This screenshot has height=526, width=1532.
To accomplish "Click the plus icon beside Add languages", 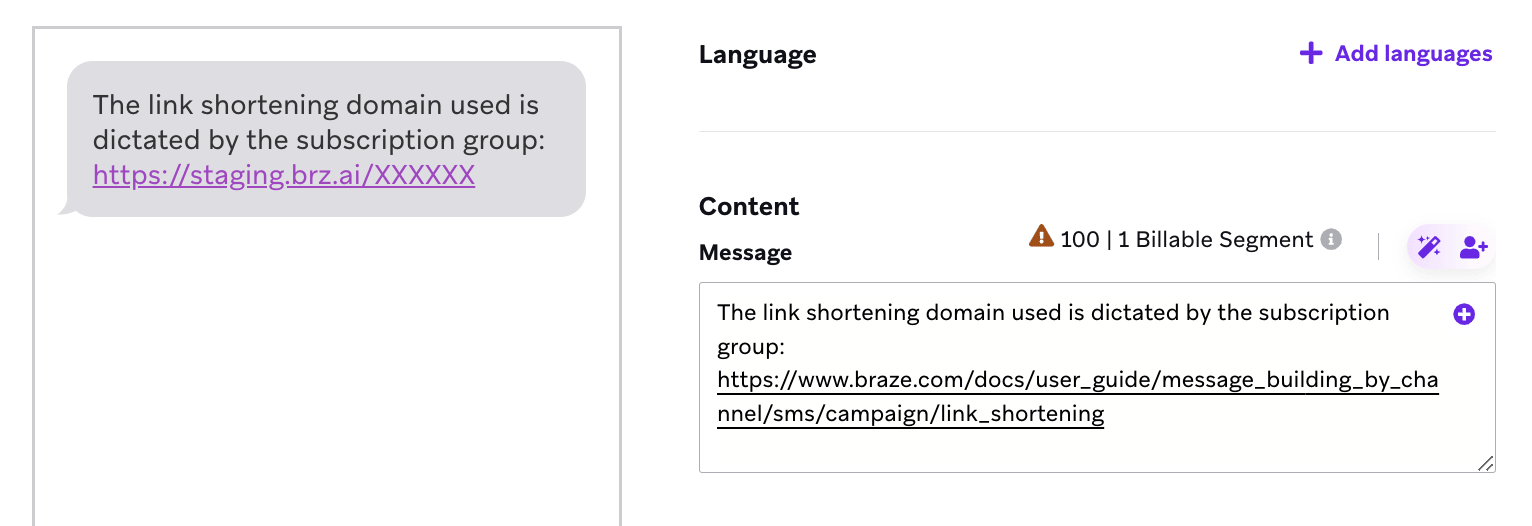I will (x=1310, y=54).
